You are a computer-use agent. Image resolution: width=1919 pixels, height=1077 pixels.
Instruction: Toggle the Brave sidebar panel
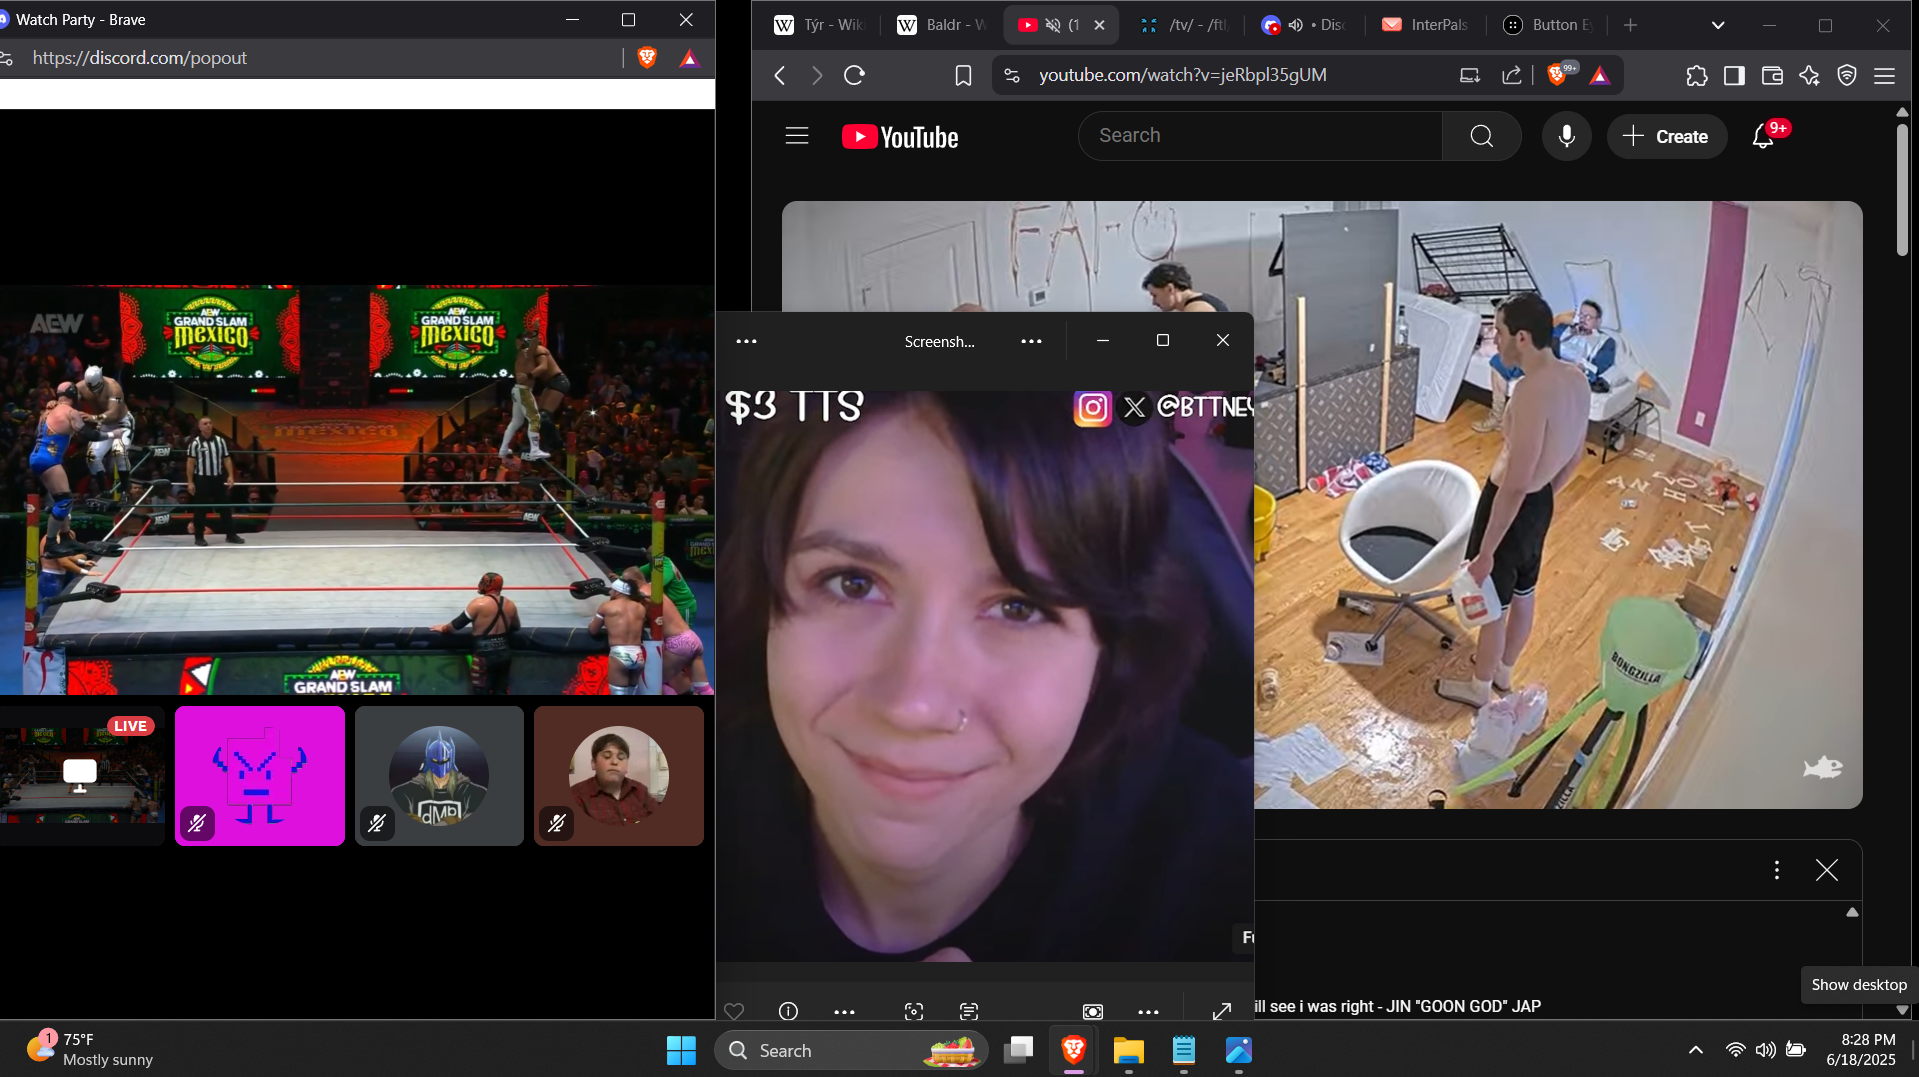point(1734,75)
